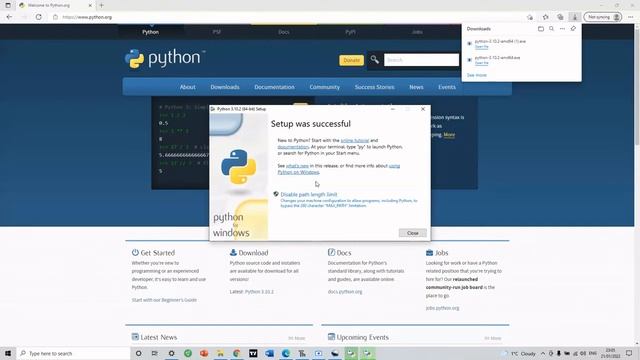The image size is (640, 360).
Task: Click the python logo on the site
Action: coord(165,58)
